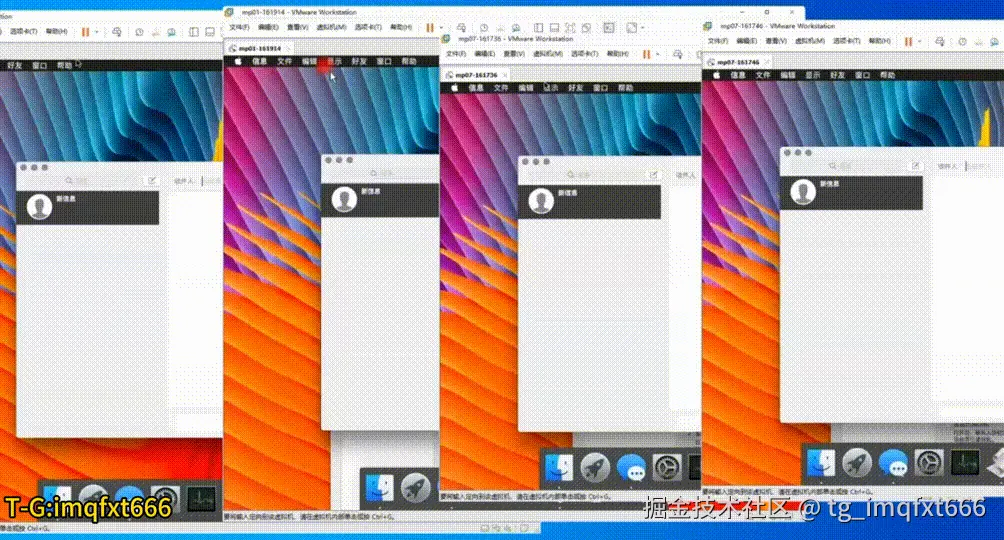Image resolution: width=1004 pixels, height=540 pixels.
Task: Open power dropdown arrow in mp07-161746 window
Action: pos(919,41)
